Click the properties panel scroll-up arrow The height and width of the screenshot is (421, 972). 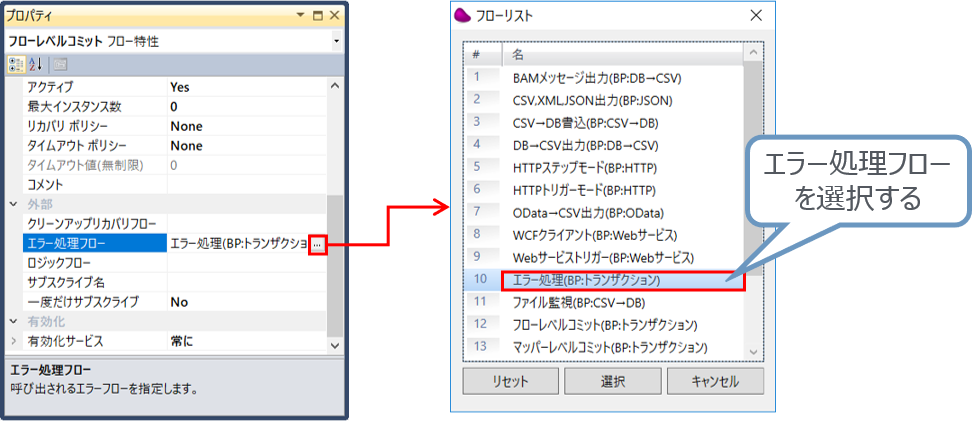(x=335, y=86)
